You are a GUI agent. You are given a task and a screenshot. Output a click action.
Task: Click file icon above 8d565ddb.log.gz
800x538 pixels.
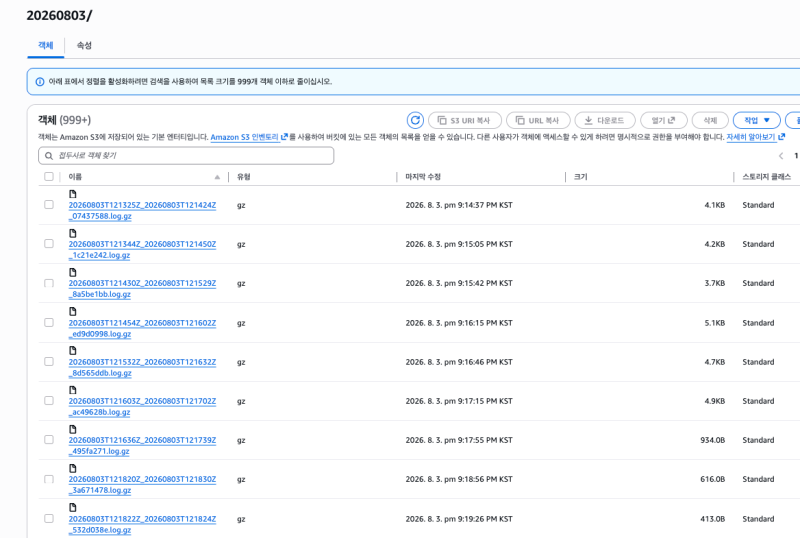point(72,351)
